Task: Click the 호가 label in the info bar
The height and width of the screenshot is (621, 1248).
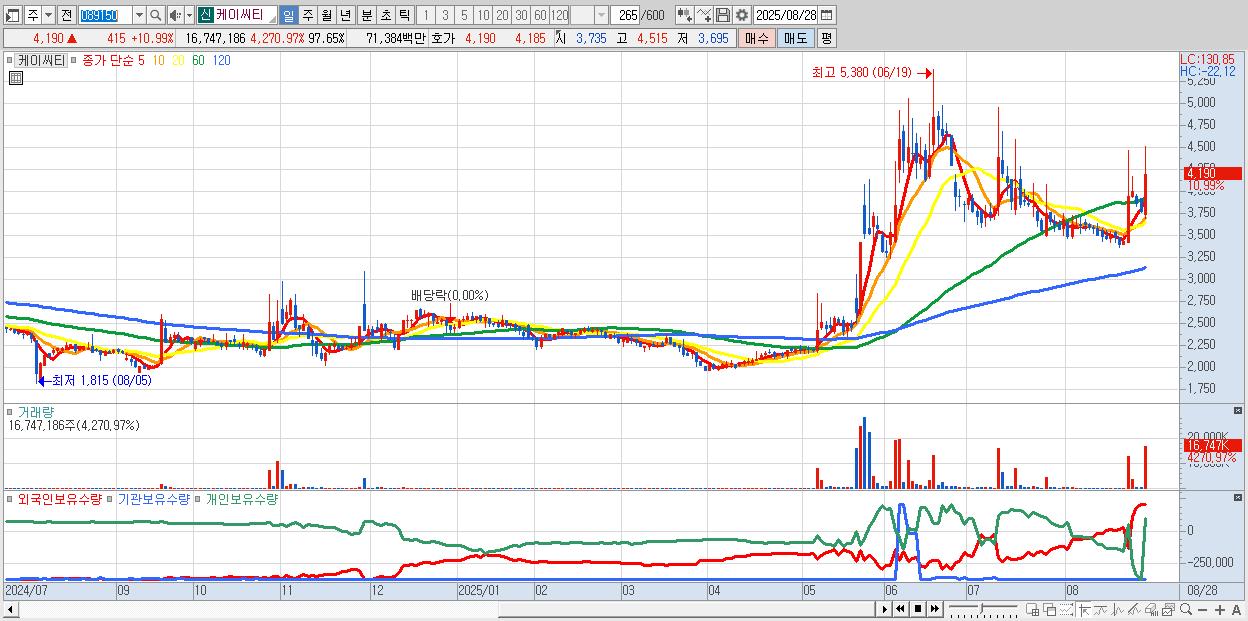Action: point(443,38)
